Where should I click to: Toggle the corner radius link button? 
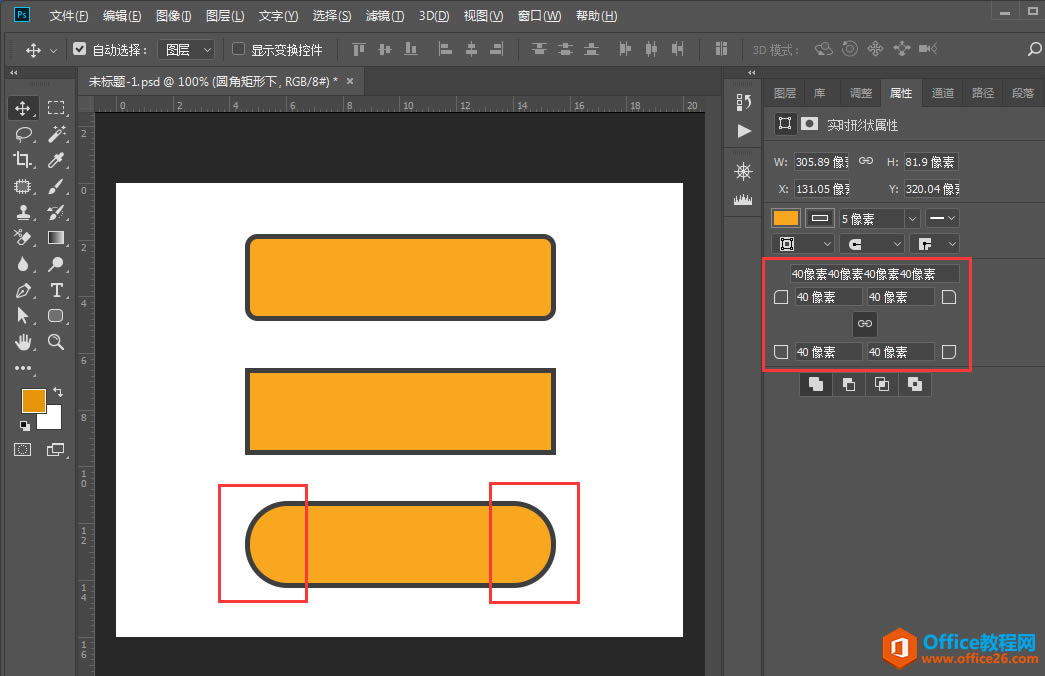864,324
